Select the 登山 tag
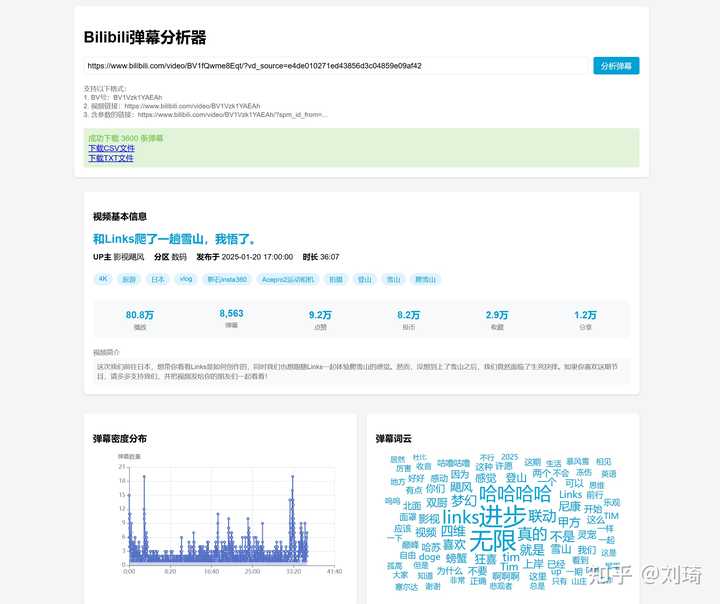The image size is (720, 604). (365, 279)
